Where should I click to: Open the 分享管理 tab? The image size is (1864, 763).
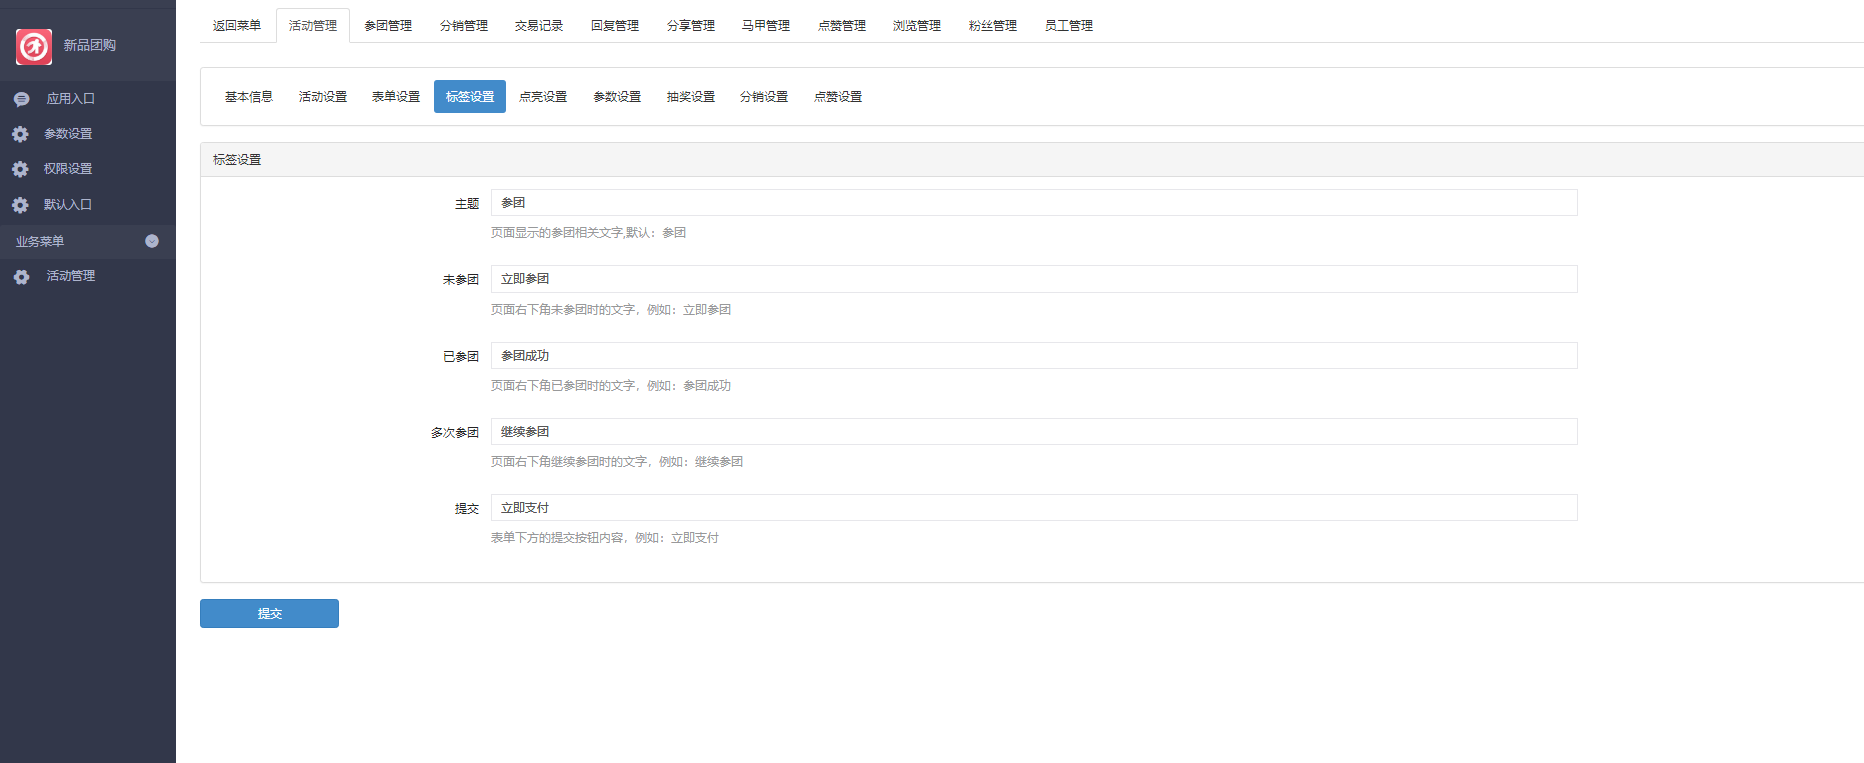(691, 26)
